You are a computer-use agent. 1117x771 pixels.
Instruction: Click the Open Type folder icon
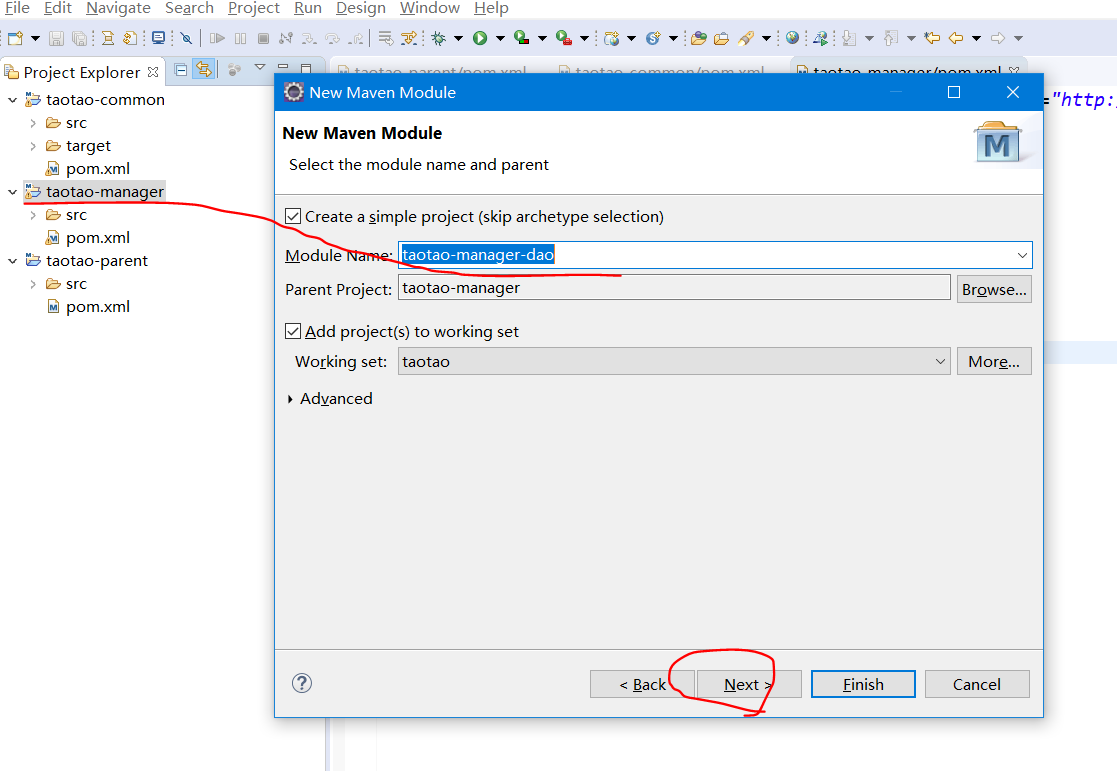point(699,38)
